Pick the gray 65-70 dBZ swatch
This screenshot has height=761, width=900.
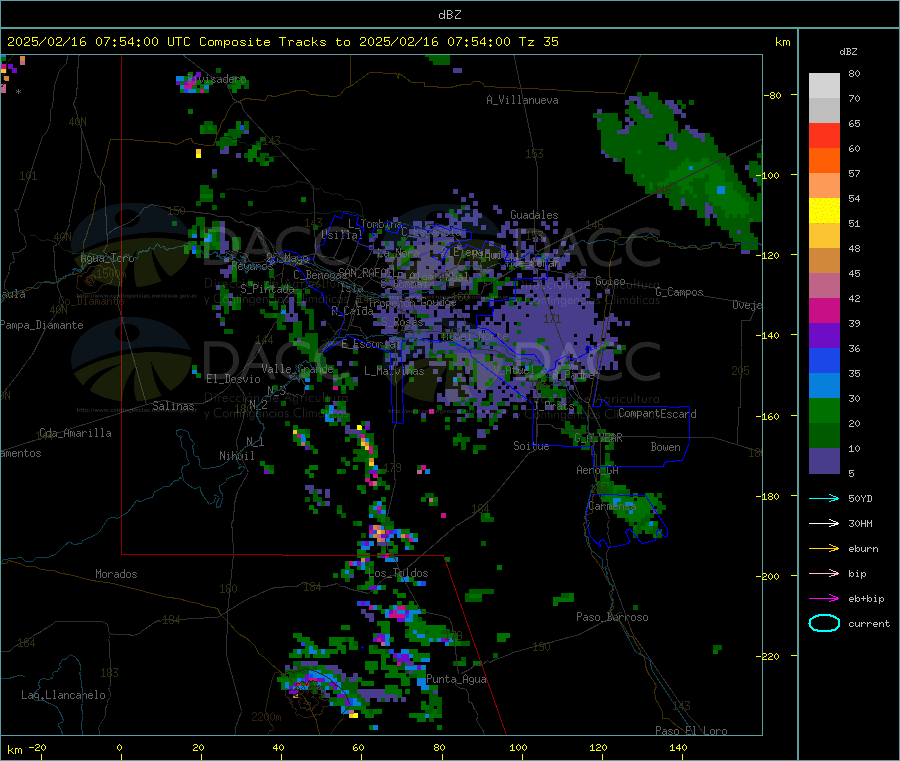824,111
